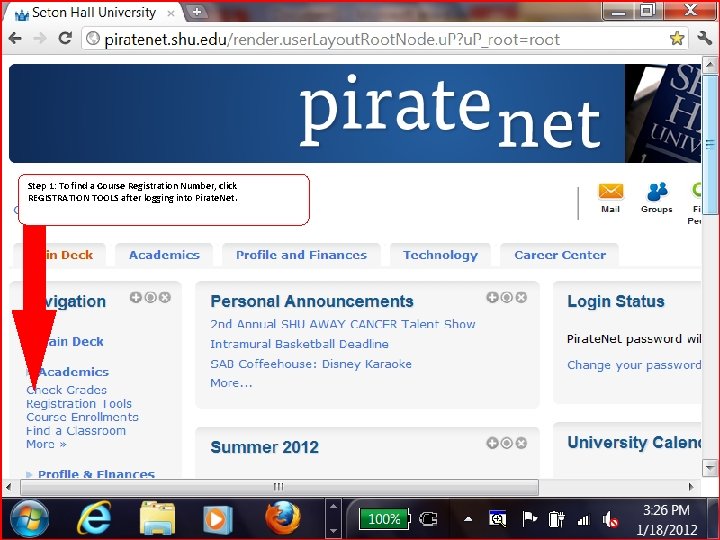Click the horizontal scrollbar thumb
720x540 pixels.
click(x=279, y=487)
